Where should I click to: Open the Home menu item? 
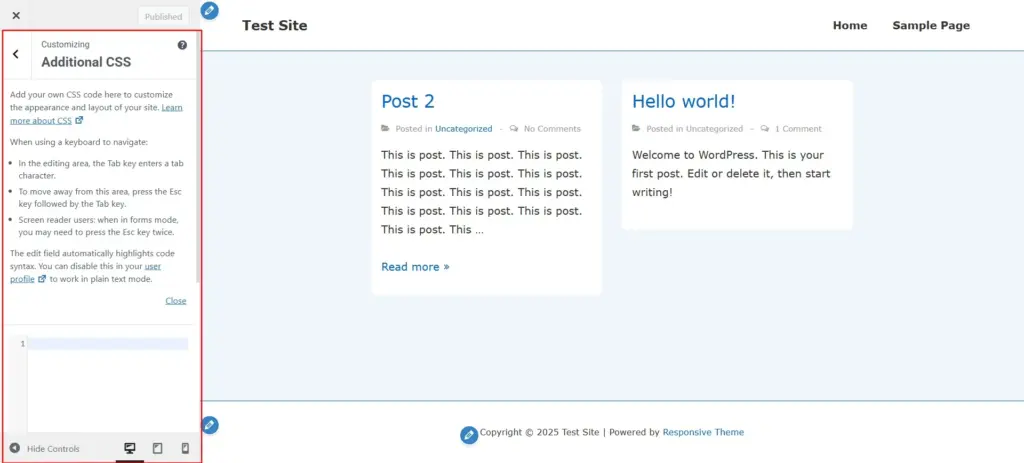pyautogui.click(x=850, y=25)
